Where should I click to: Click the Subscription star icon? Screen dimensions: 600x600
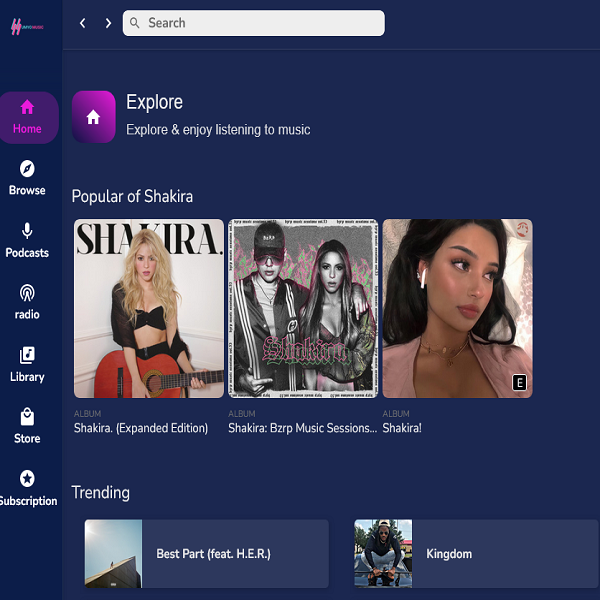tap(27, 478)
